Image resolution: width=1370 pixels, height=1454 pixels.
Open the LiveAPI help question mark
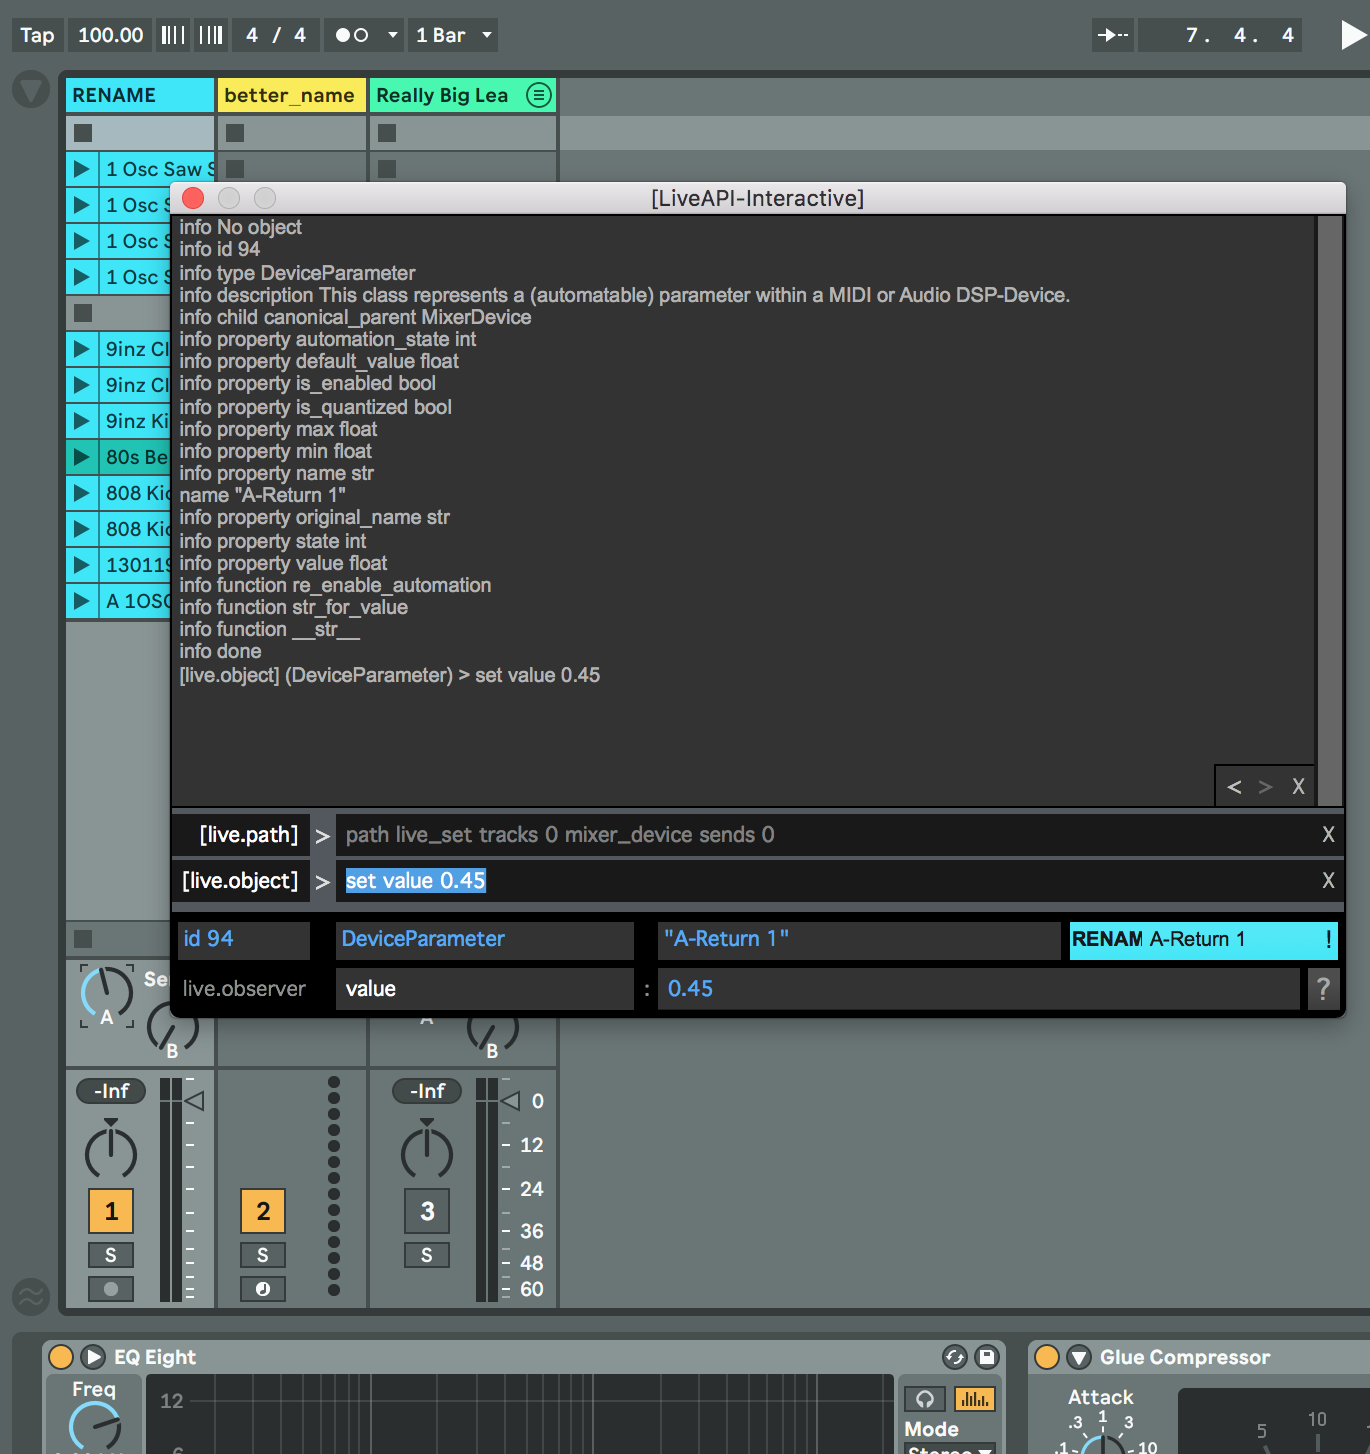pos(1323,989)
